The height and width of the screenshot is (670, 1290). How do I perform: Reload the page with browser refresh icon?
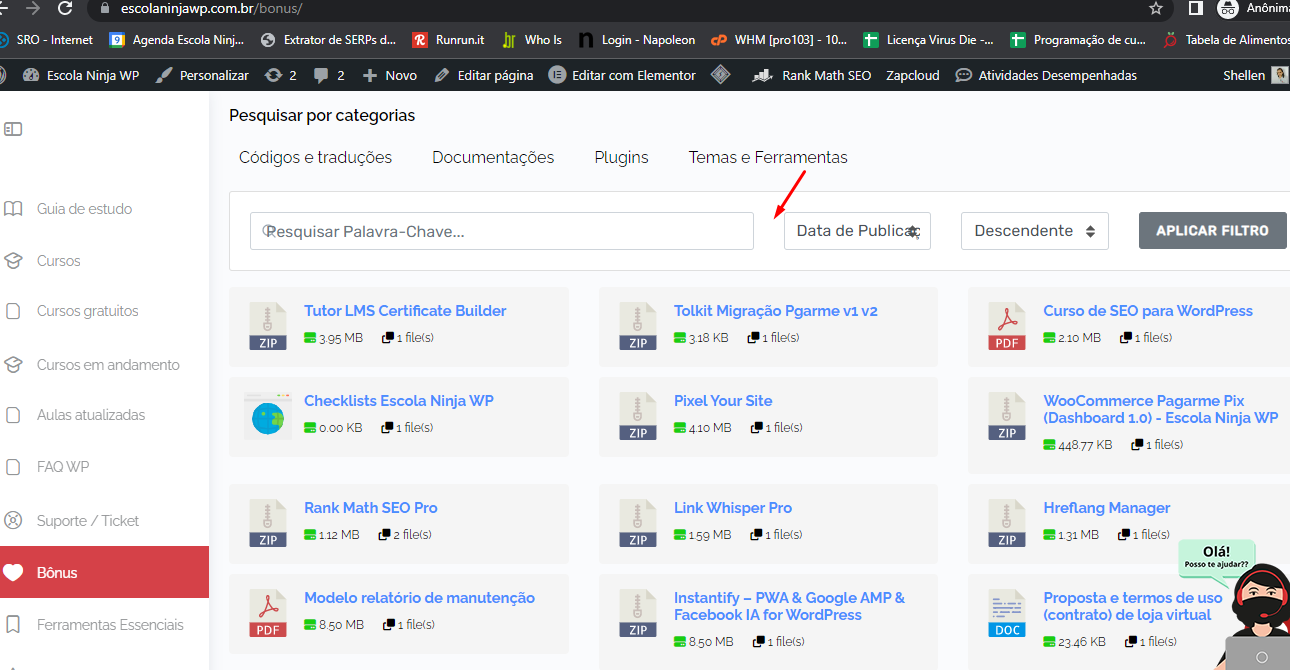click(65, 8)
